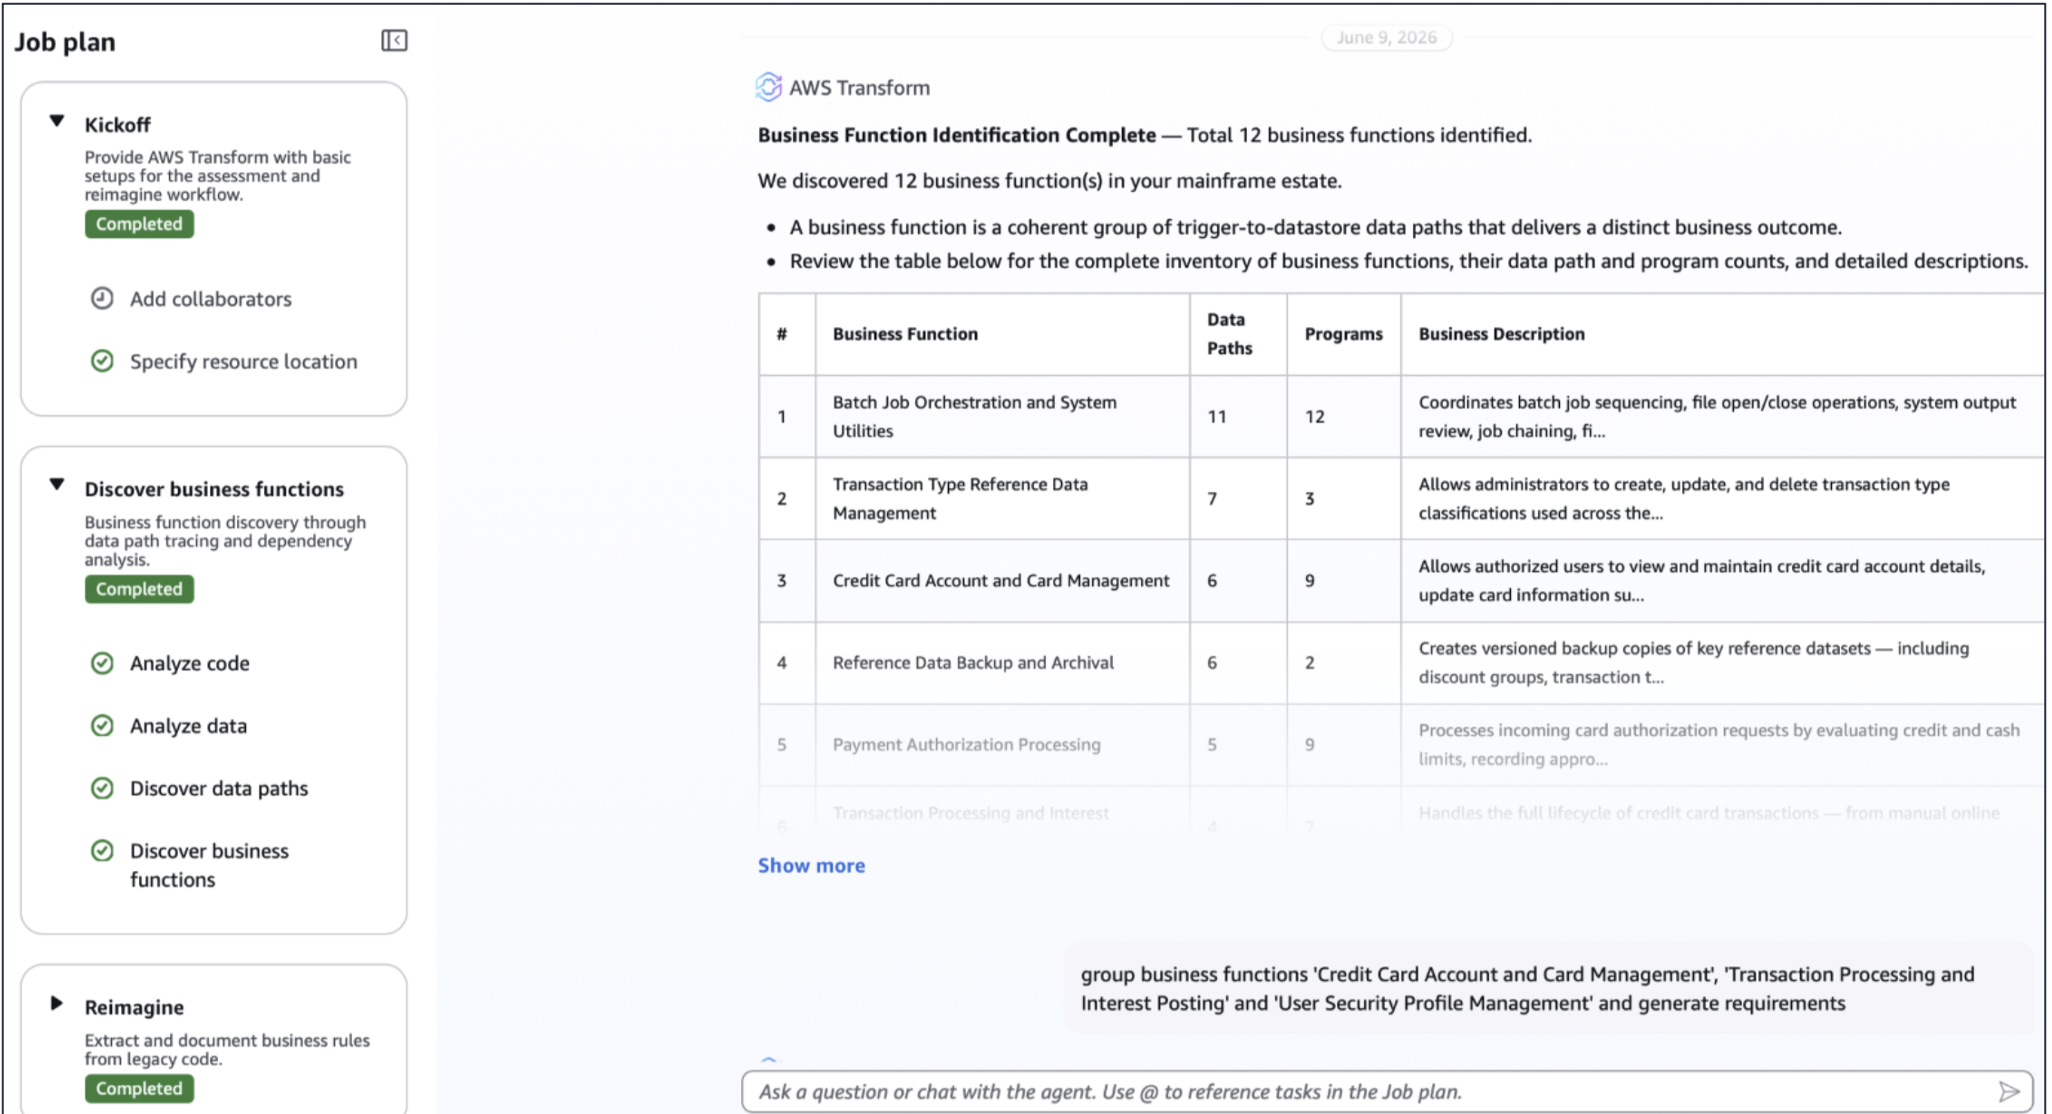Screen dimensions: 2052x1114
Task: Open the Specify resource location step
Action: click(x=243, y=362)
